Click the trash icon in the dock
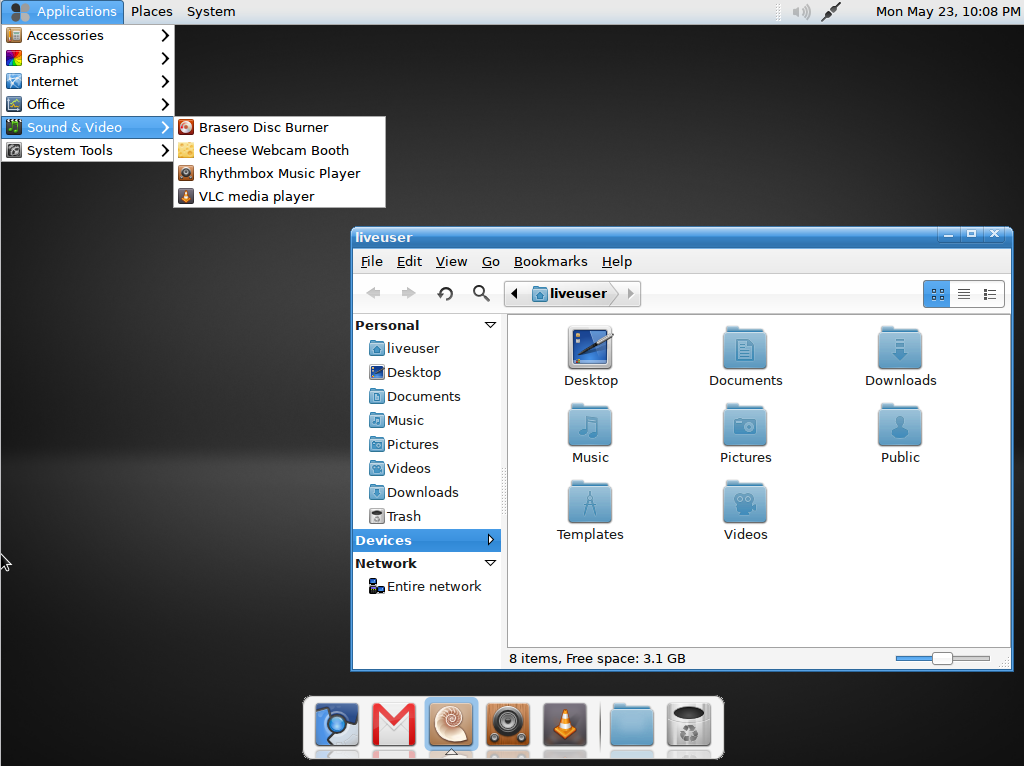Image resolution: width=1024 pixels, height=766 pixels. (x=688, y=725)
